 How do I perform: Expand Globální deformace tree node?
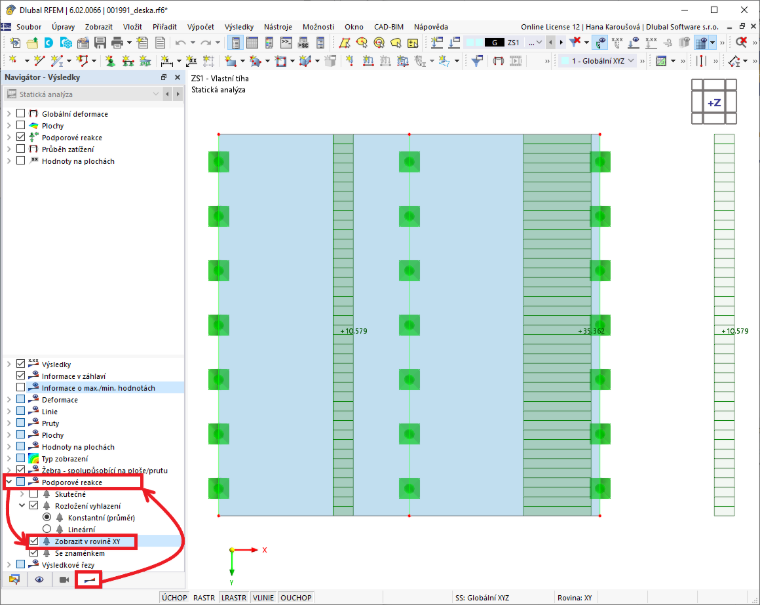(x=9, y=113)
